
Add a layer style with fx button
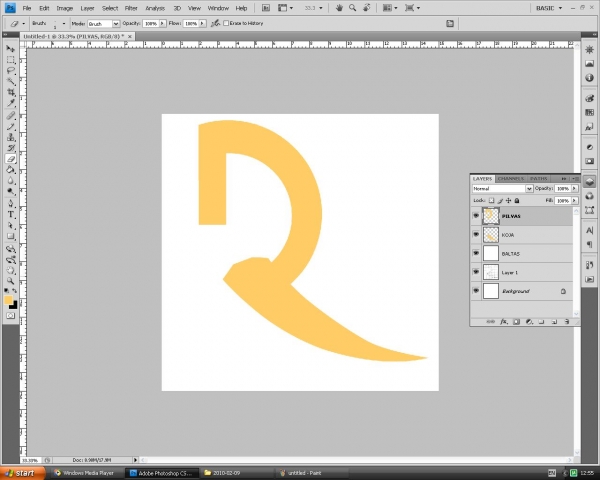pyautogui.click(x=504, y=322)
